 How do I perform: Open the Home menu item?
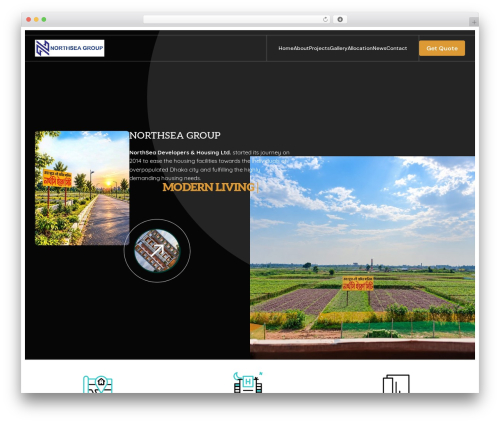click(286, 48)
